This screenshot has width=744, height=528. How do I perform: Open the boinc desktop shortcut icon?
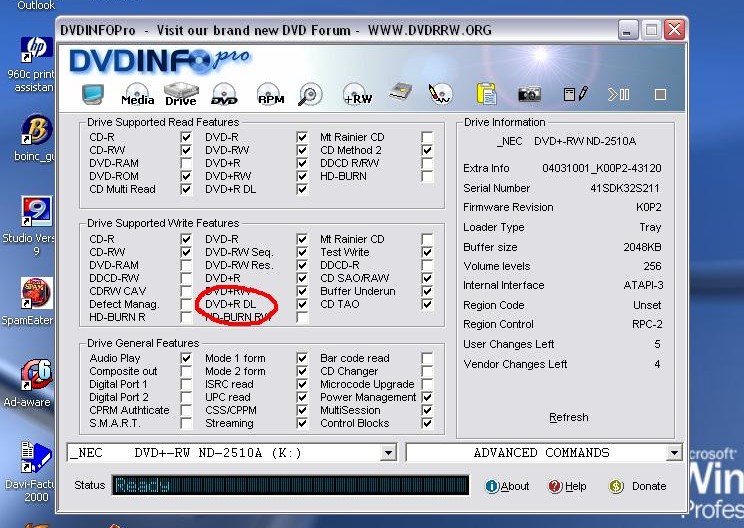[x=36, y=129]
